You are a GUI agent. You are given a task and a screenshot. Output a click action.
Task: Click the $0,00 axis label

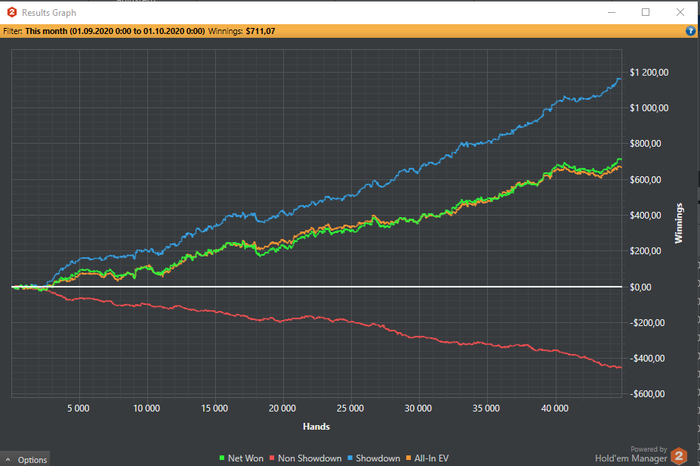[640, 287]
